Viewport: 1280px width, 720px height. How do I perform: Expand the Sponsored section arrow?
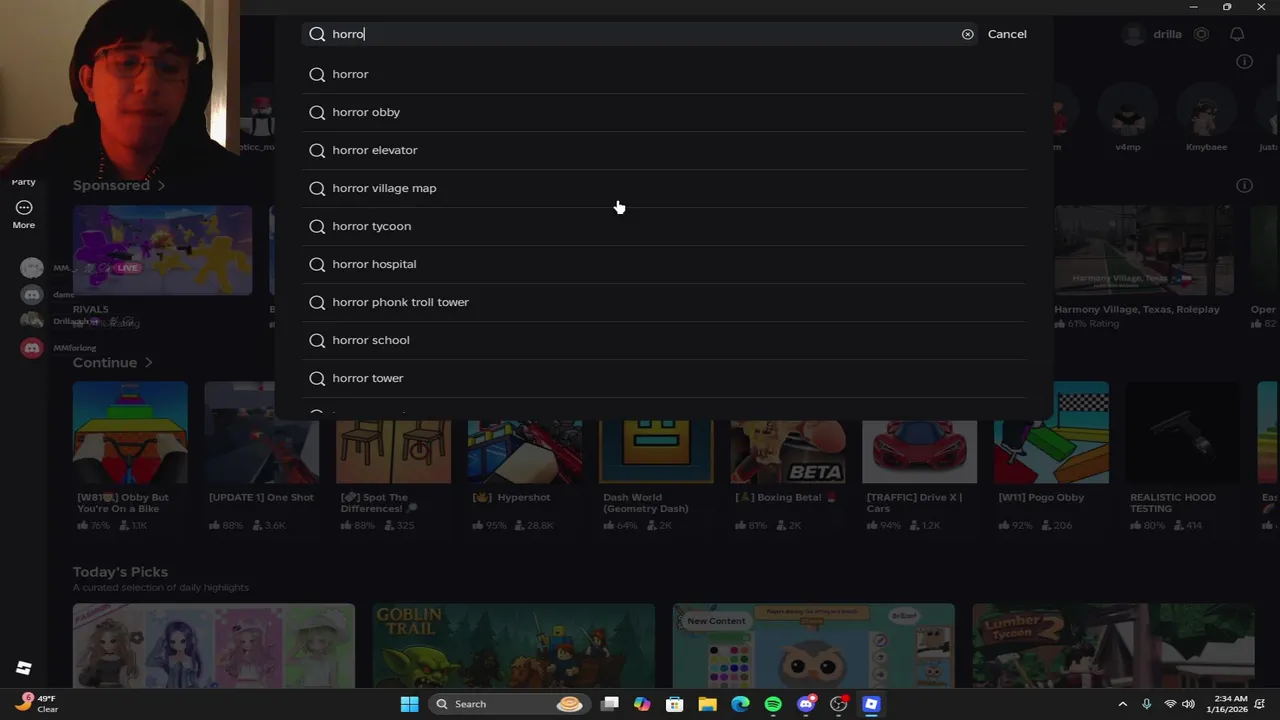pos(161,185)
